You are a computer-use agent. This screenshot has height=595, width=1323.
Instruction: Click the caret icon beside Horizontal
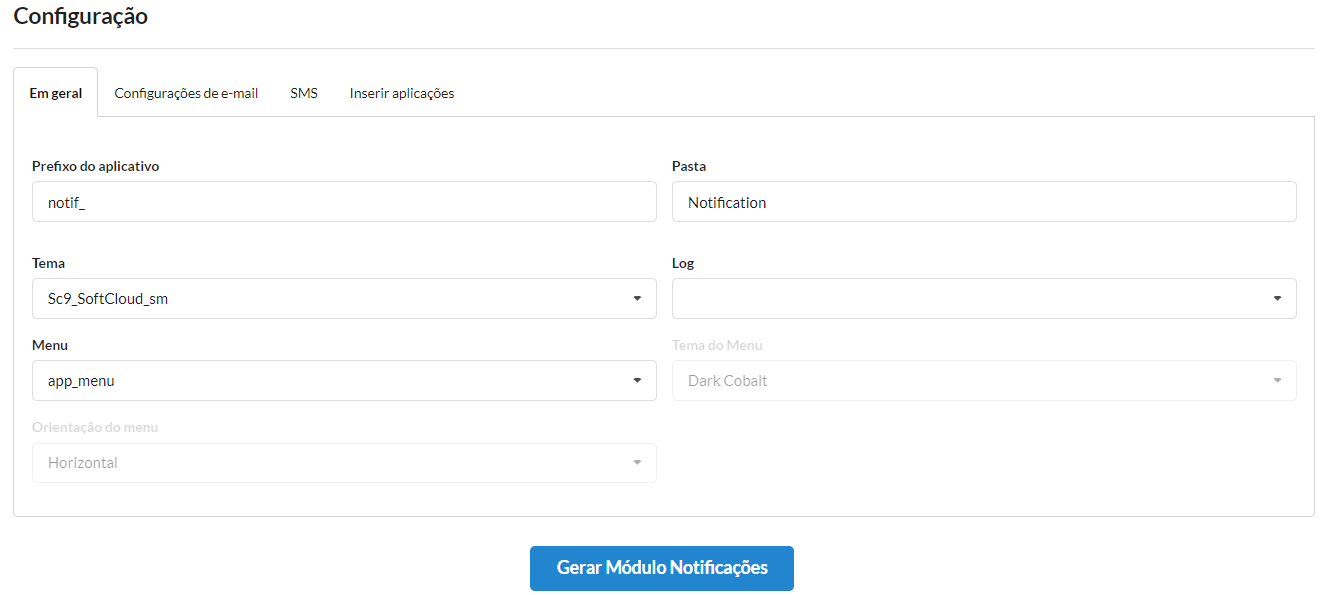pyautogui.click(x=637, y=462)
